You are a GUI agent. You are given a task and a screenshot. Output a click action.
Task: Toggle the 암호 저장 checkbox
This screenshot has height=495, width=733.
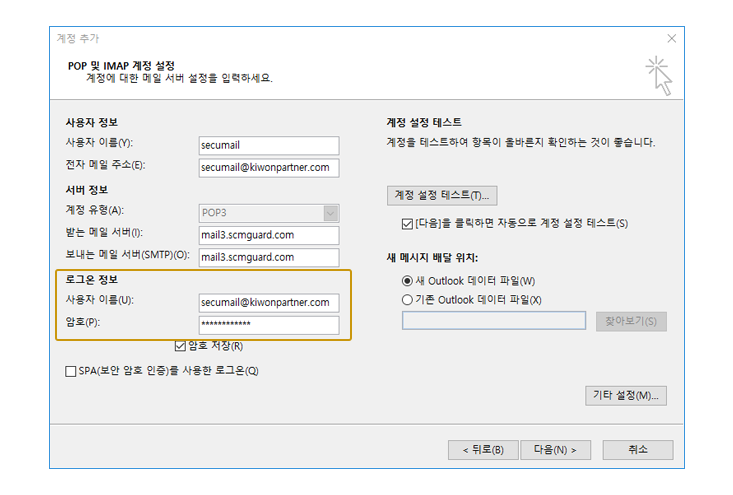coord(180,346)
